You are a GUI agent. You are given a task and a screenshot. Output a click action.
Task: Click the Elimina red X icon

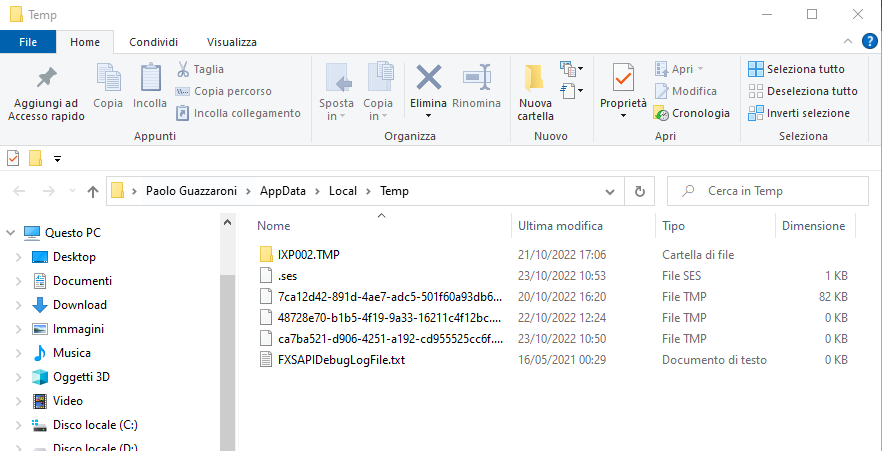[x=428, y=77]
